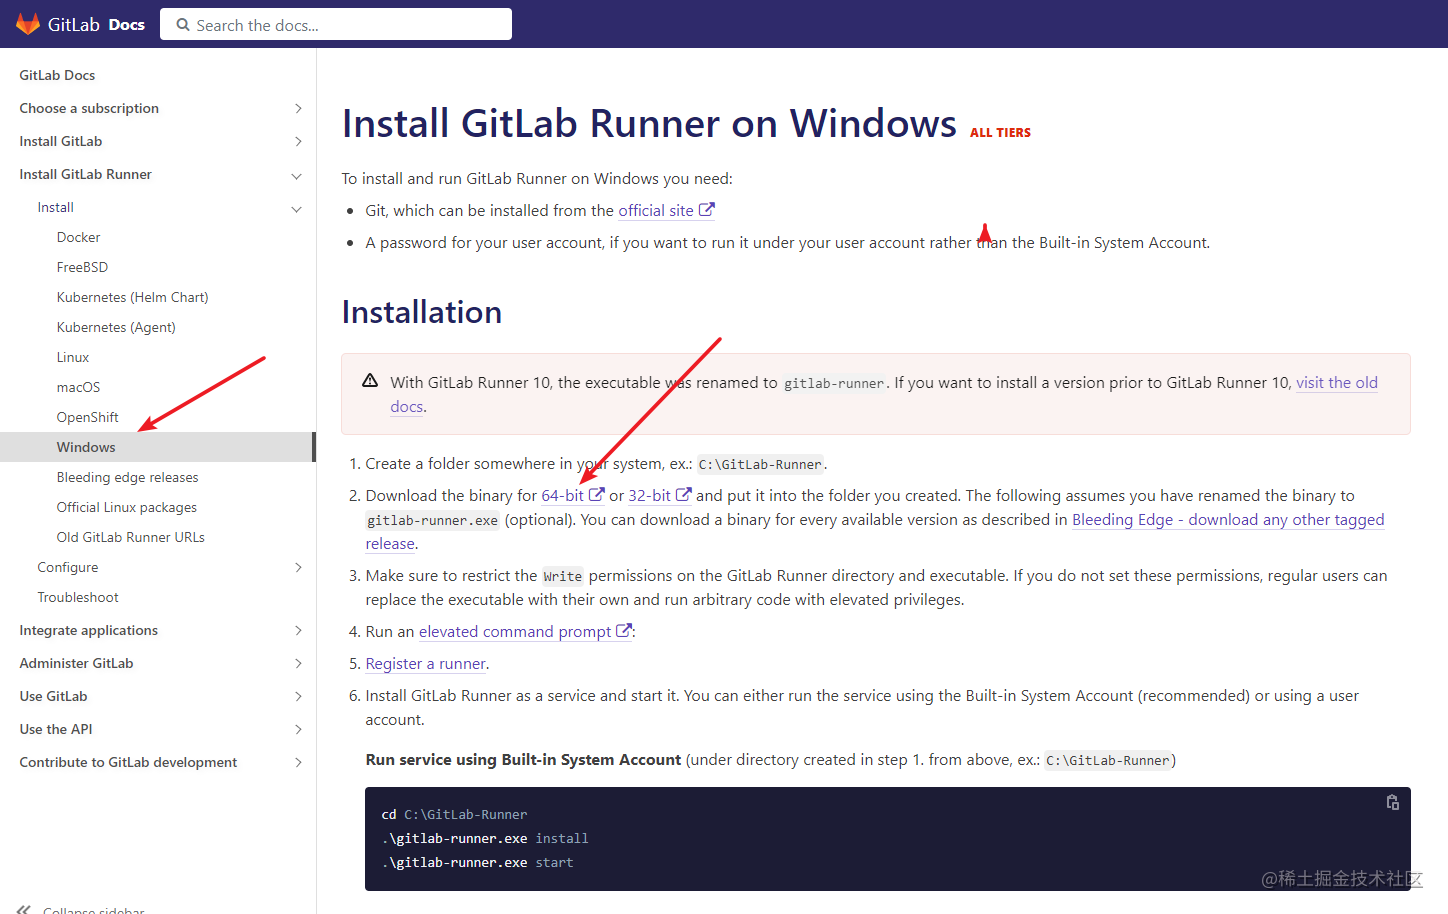This screenshot has height=914, width=1448.
Task: Expand Integrate applications chevron
Action: click(x=297, y=630)
